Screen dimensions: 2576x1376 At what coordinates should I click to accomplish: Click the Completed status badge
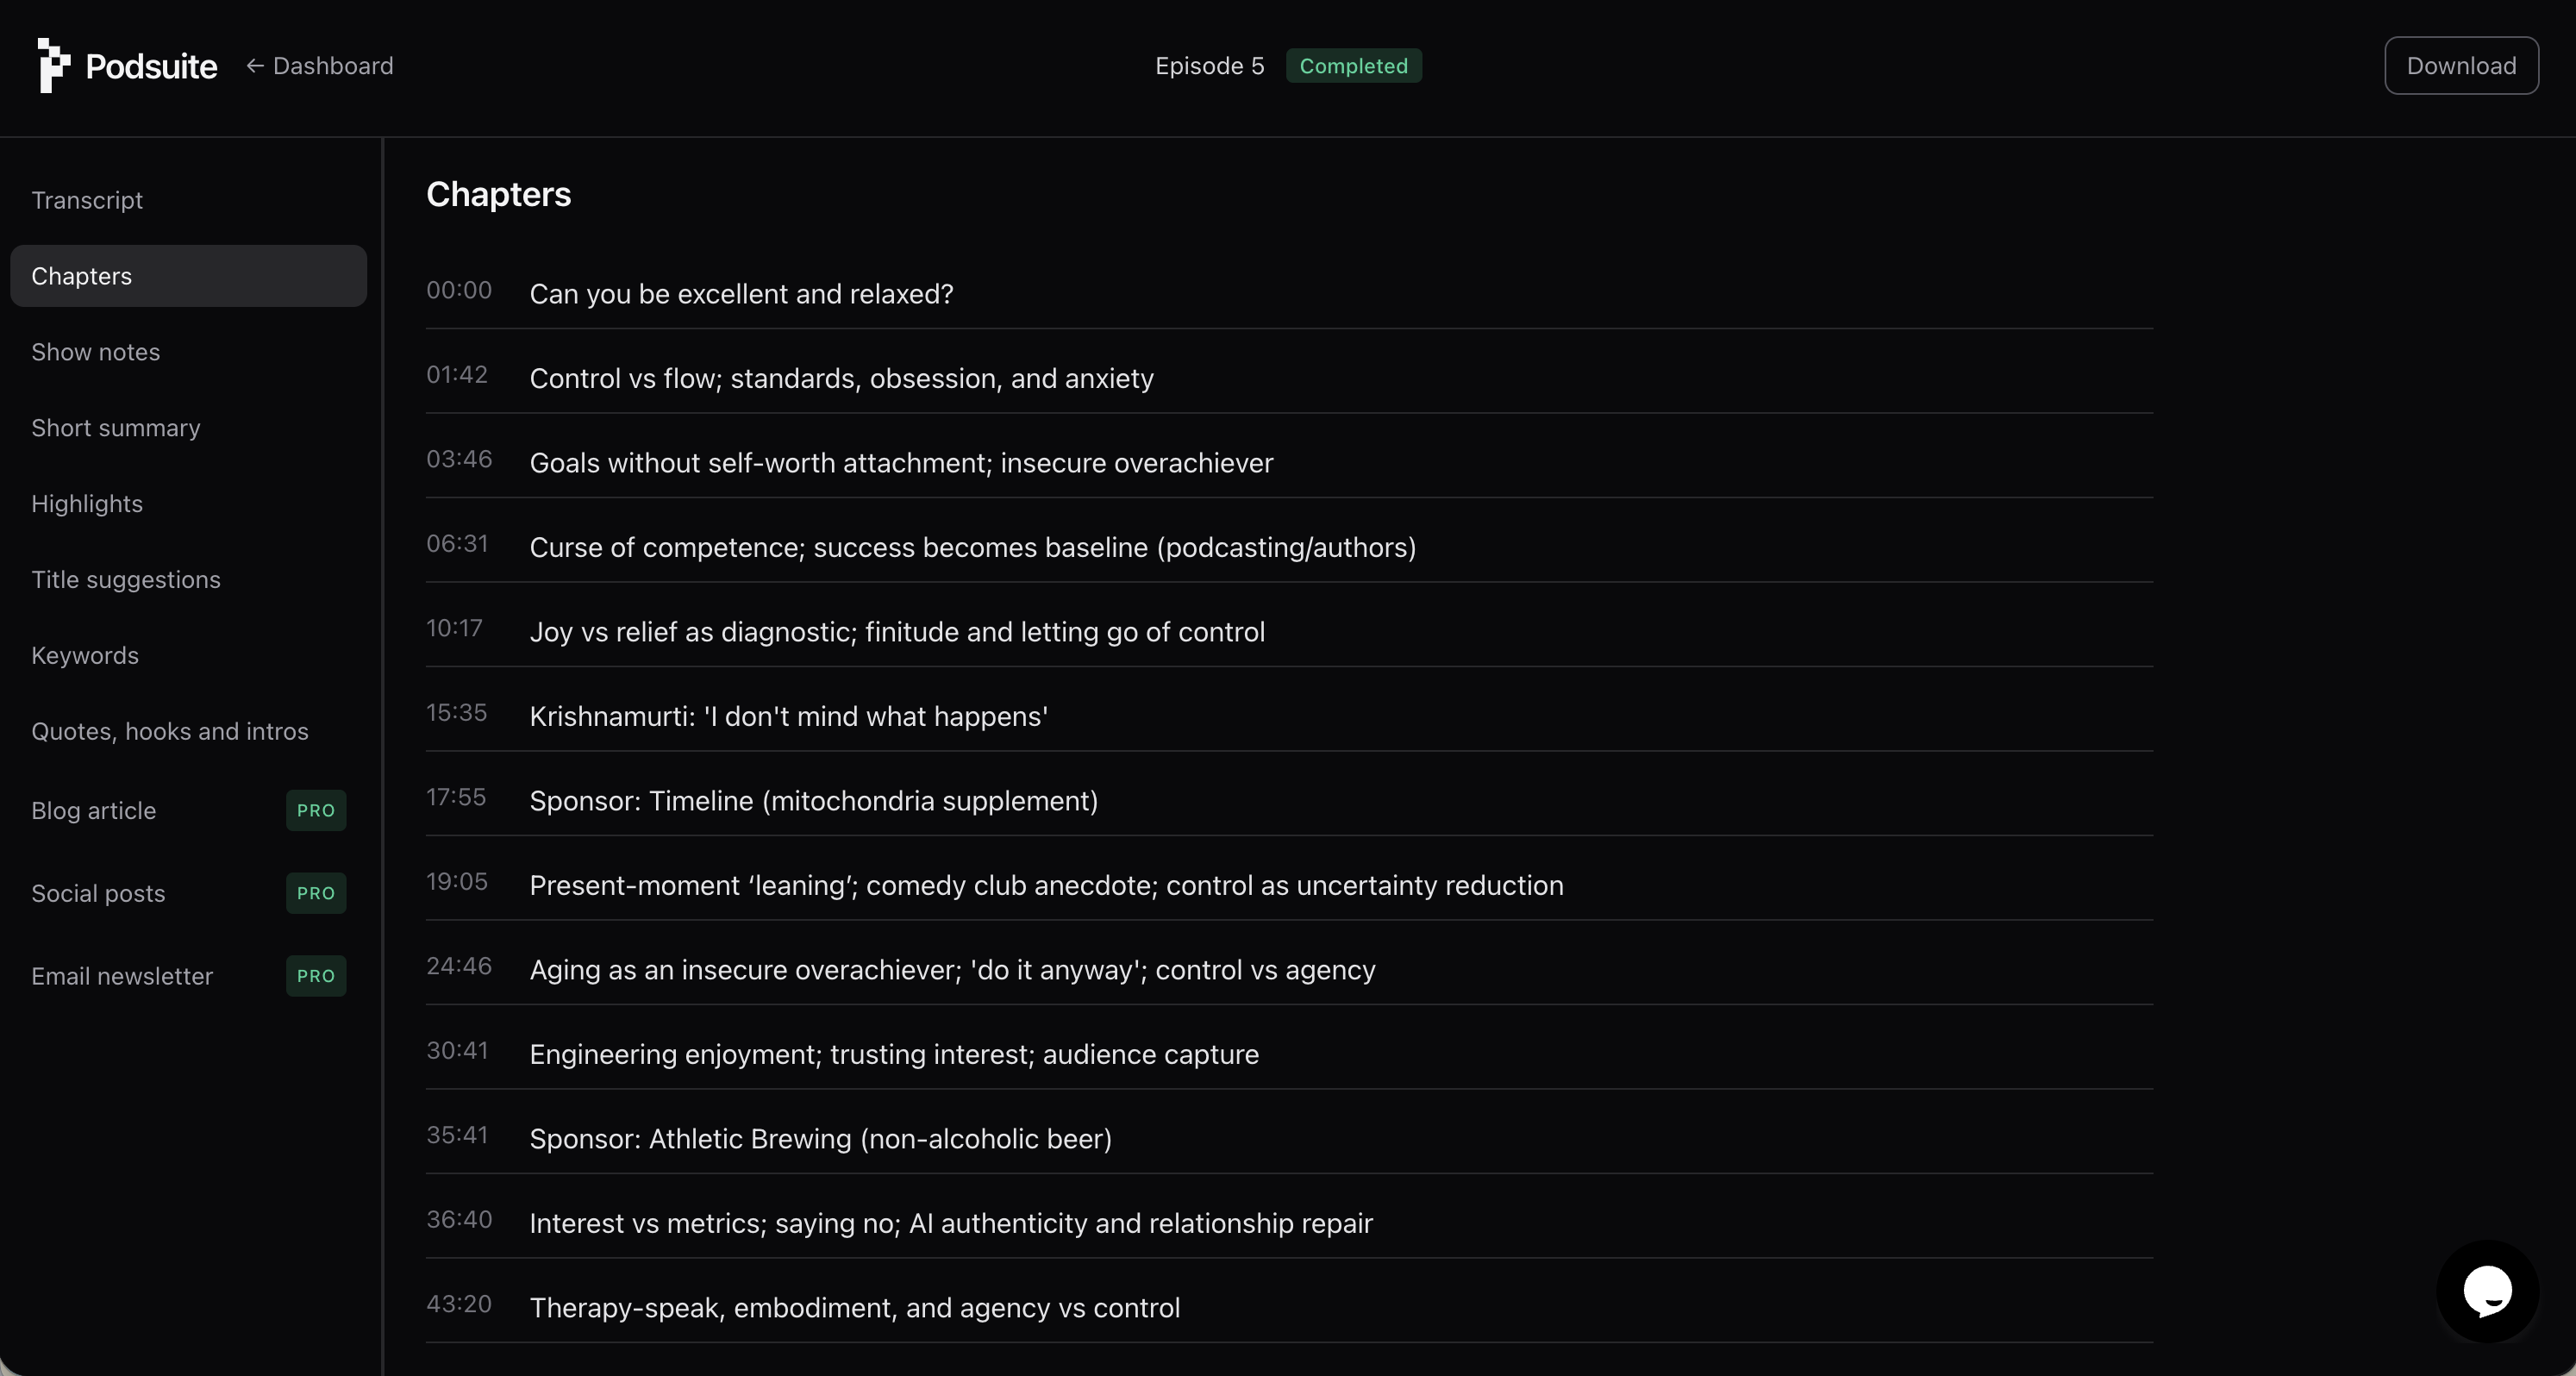click(x=1354, y=66)
